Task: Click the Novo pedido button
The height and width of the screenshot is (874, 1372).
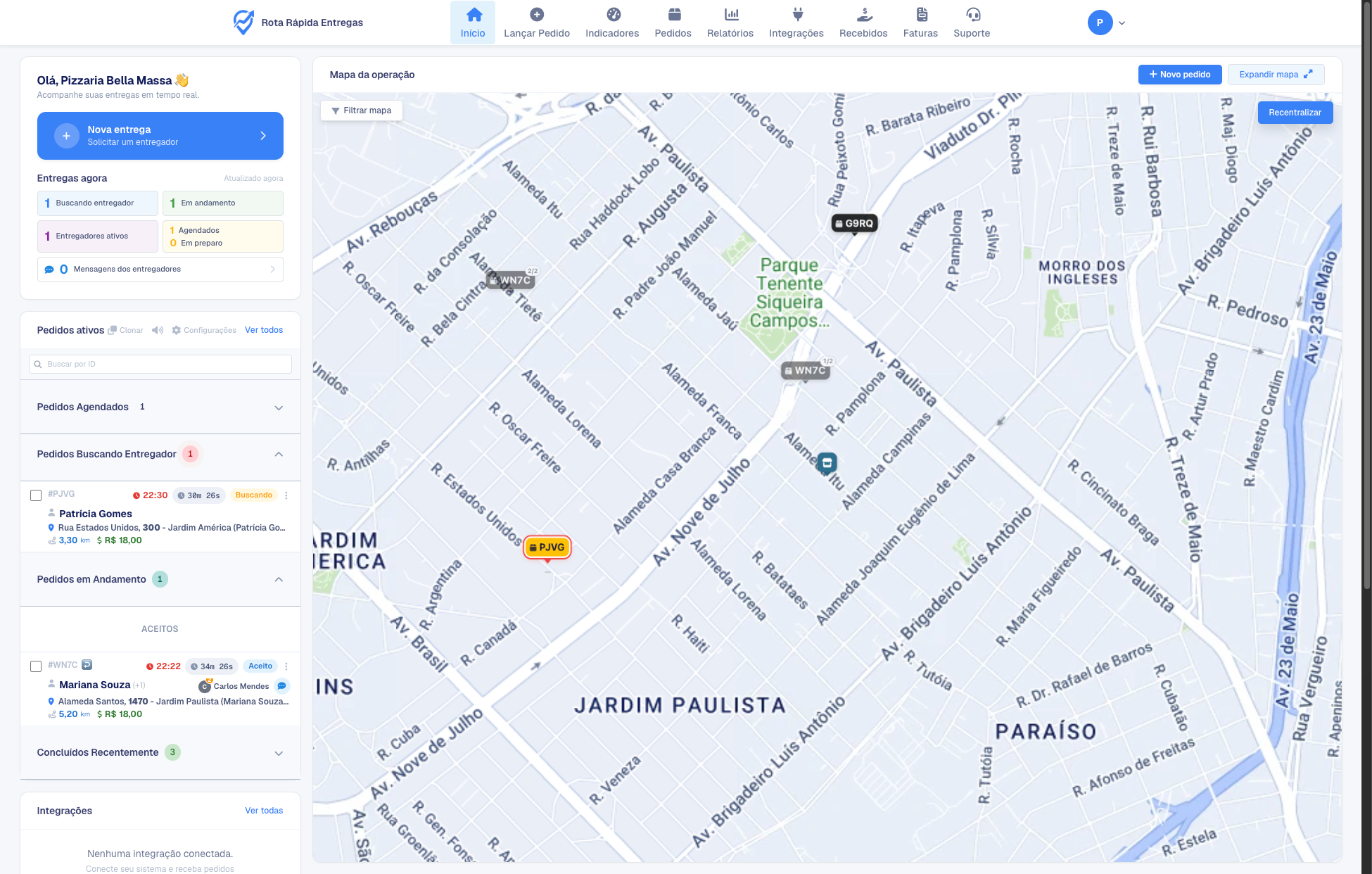Action: pos(1180,74)
